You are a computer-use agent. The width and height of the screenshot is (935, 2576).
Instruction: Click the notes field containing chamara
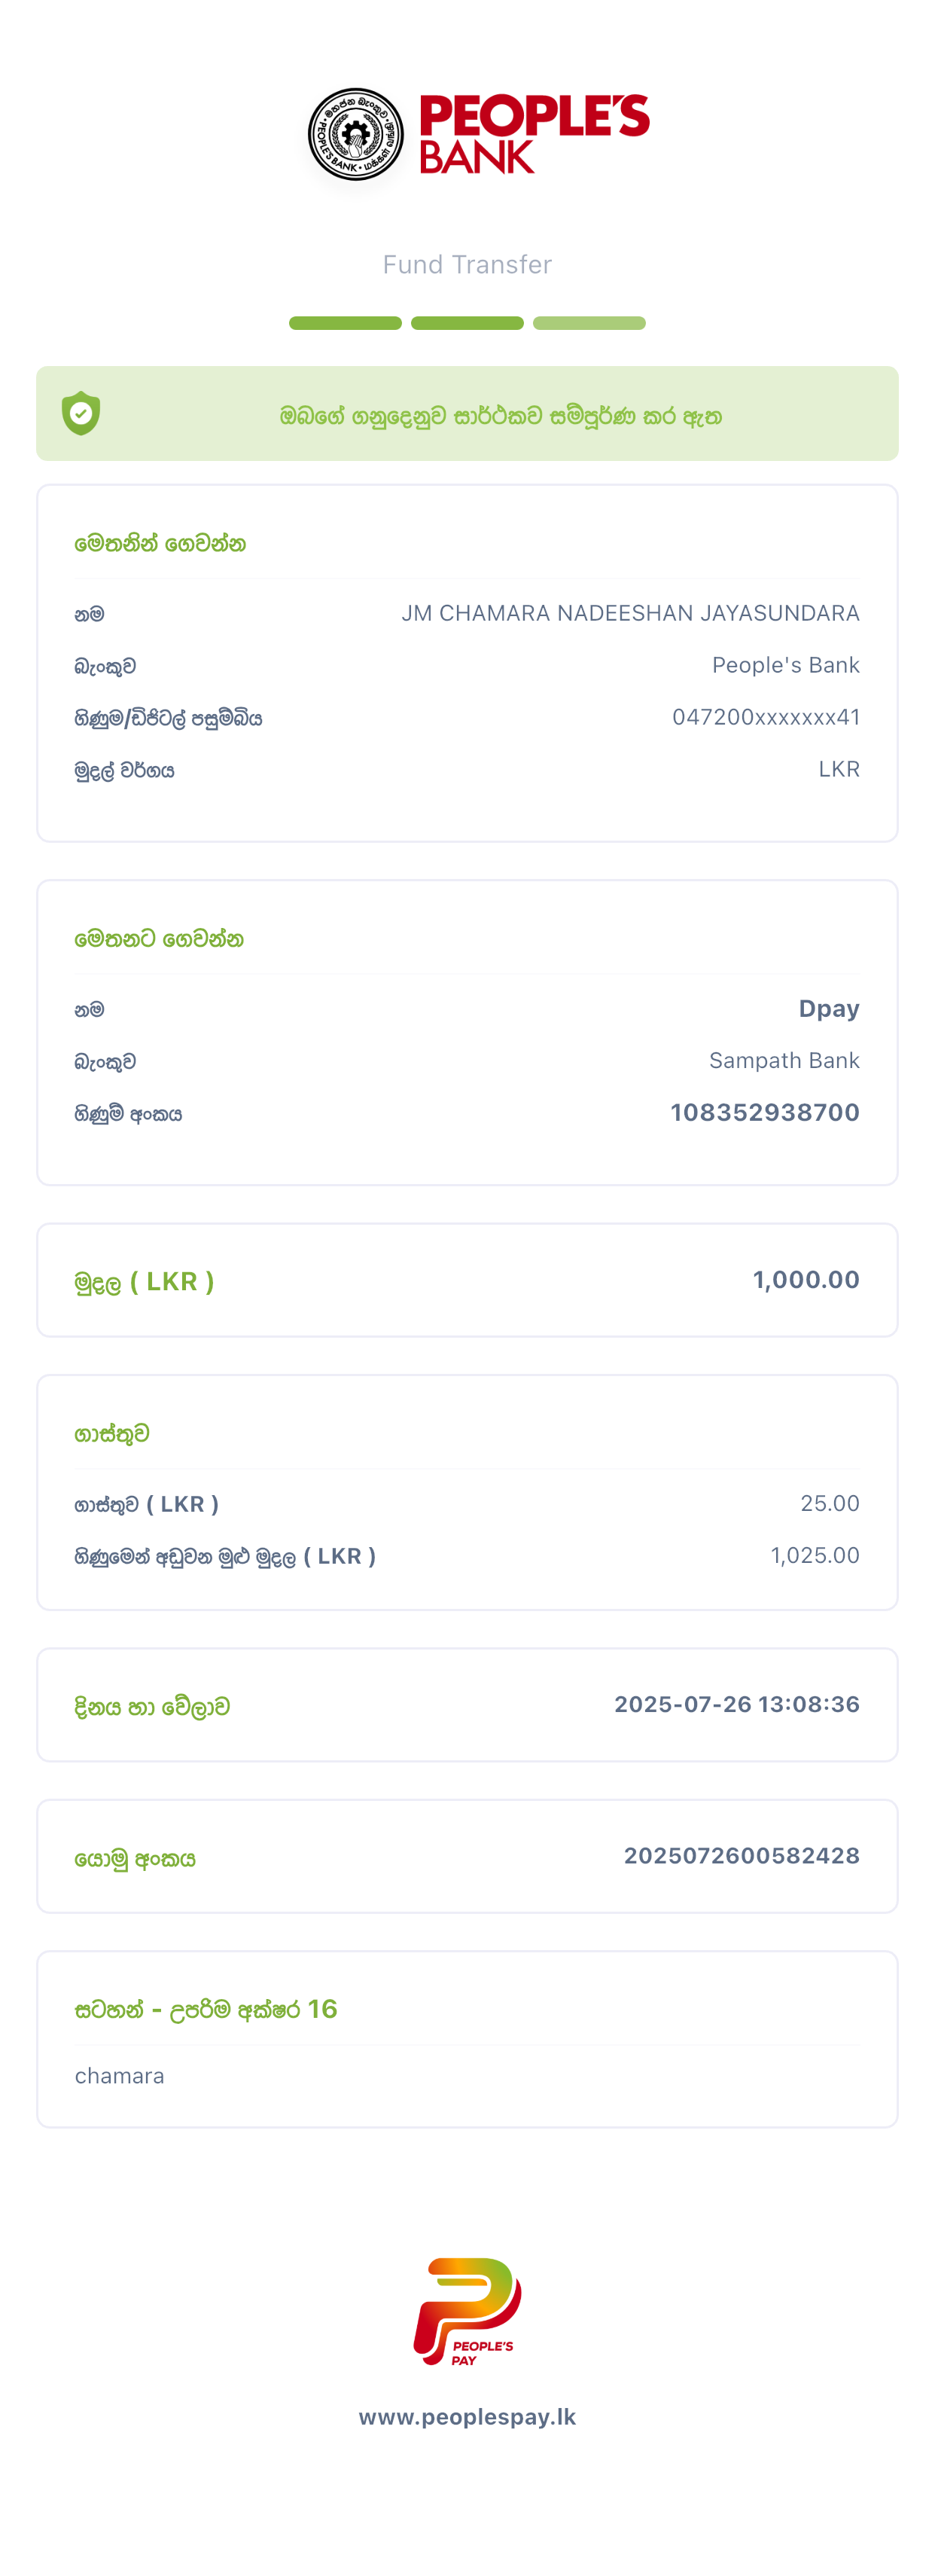pyautogui.click(x=120, y=2076)
